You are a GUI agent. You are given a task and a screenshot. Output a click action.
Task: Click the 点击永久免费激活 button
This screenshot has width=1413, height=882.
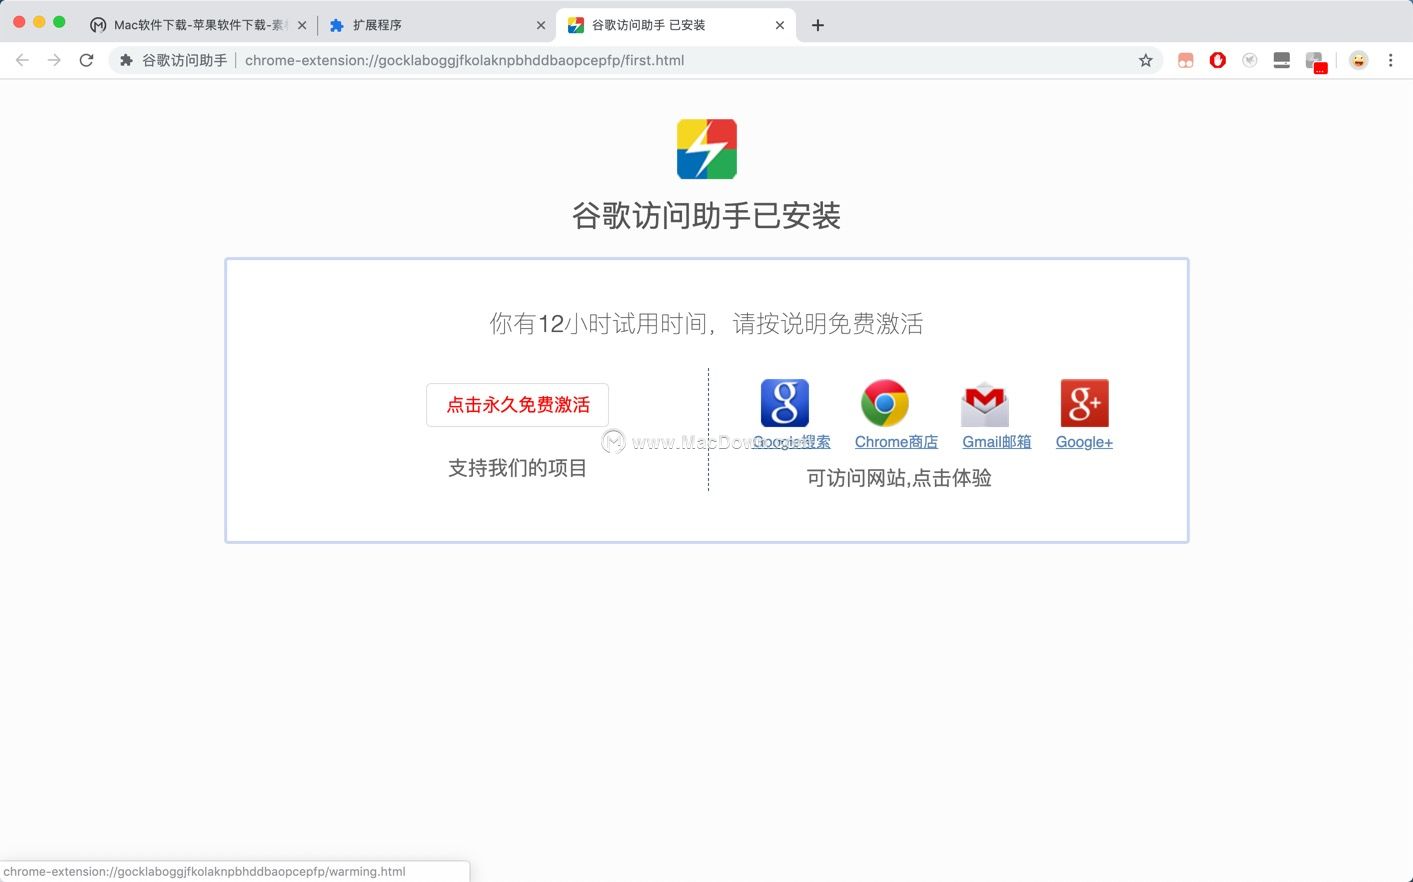pyautogui.click(x=518, y=405)
